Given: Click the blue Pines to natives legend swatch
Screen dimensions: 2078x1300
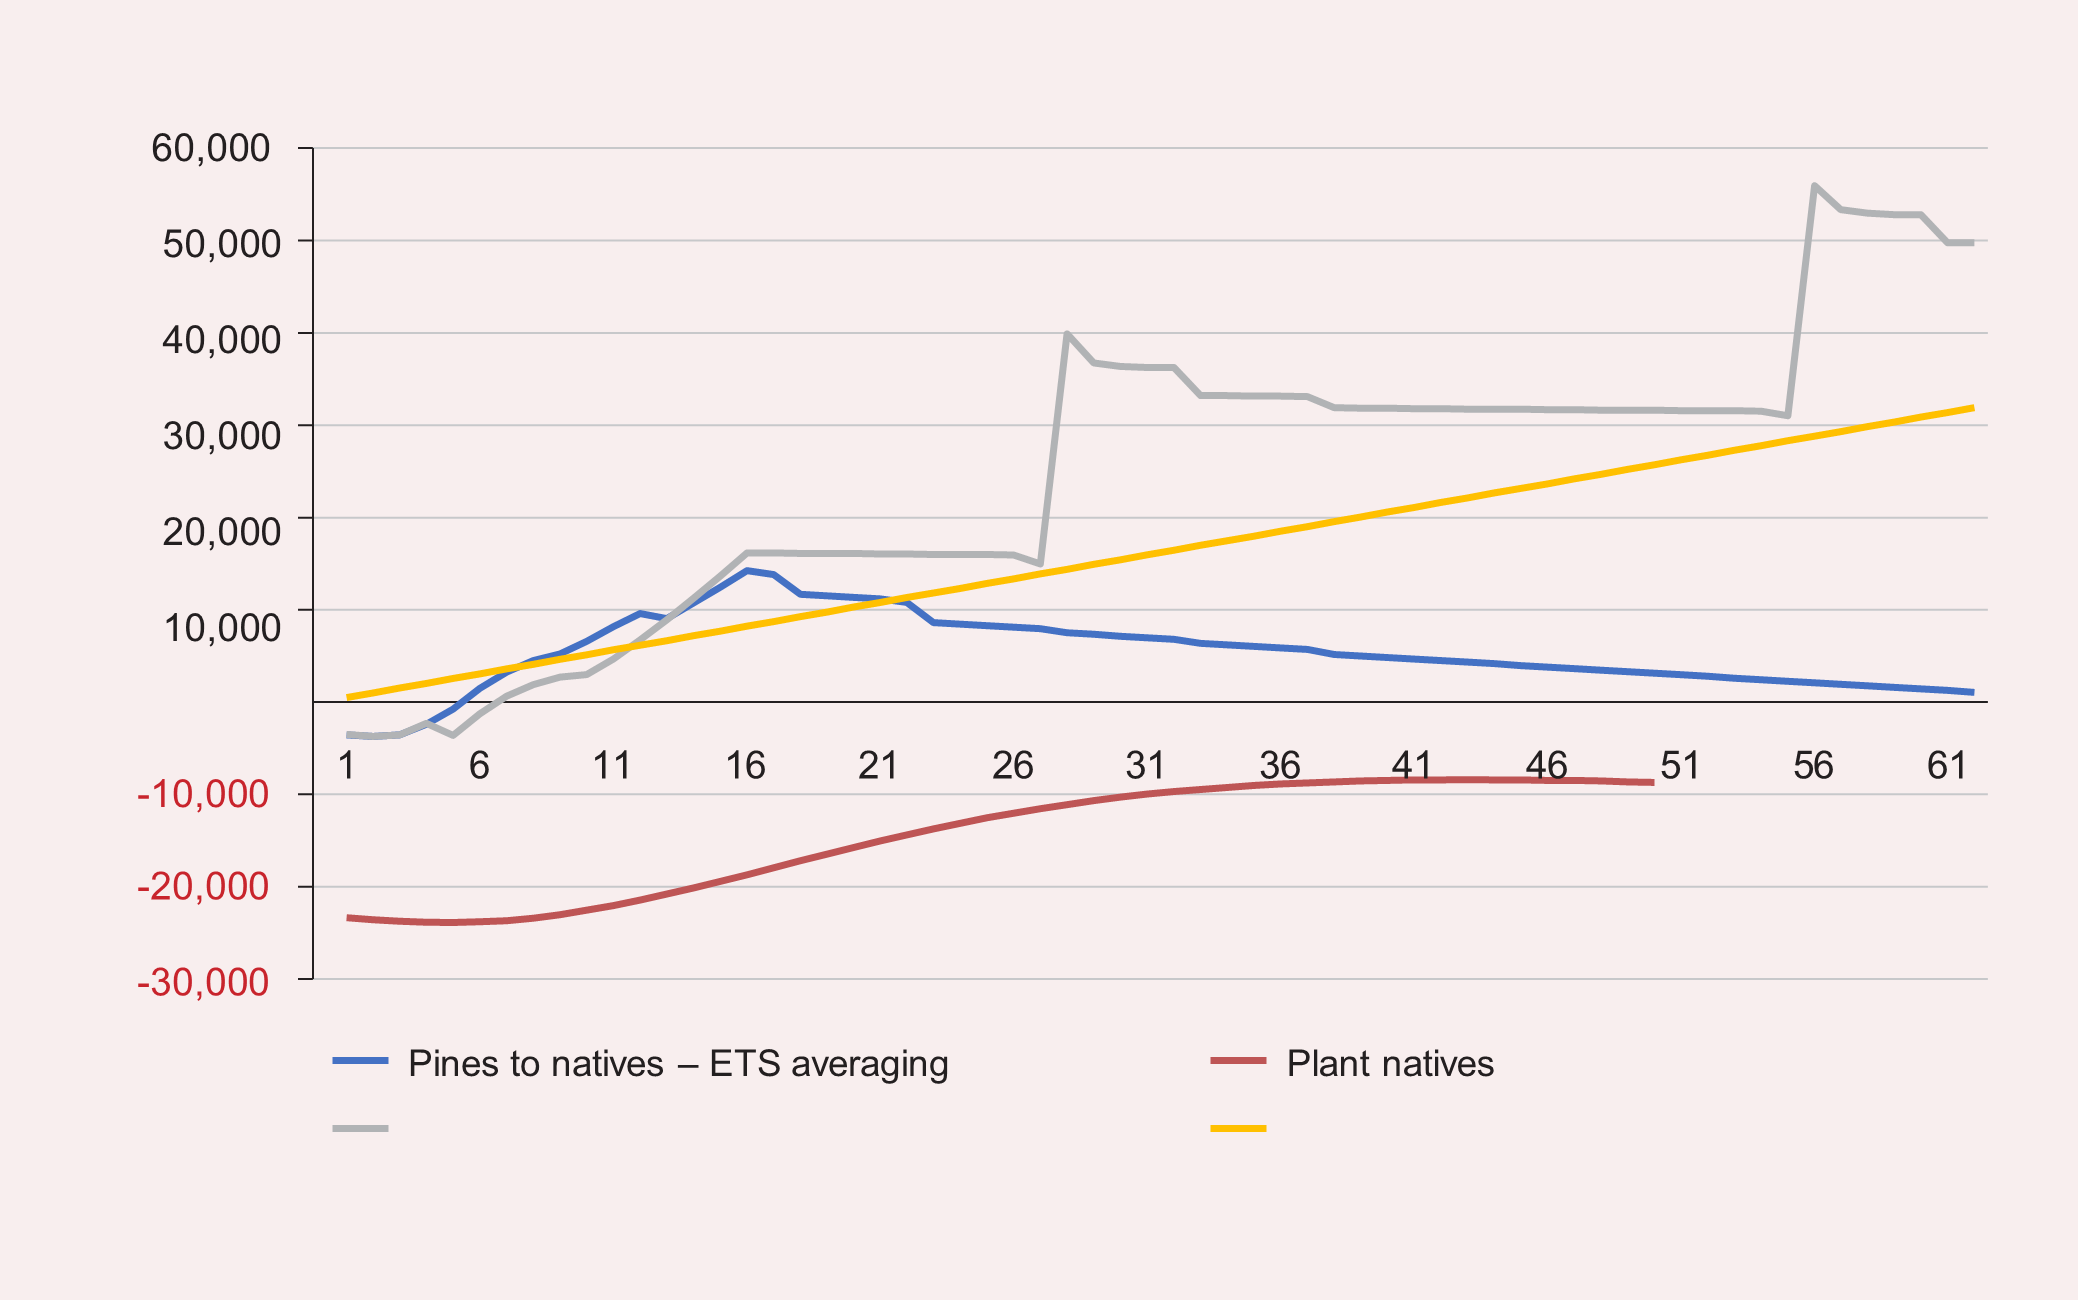Looking at the screenshot, I should tap(360, 1060).
